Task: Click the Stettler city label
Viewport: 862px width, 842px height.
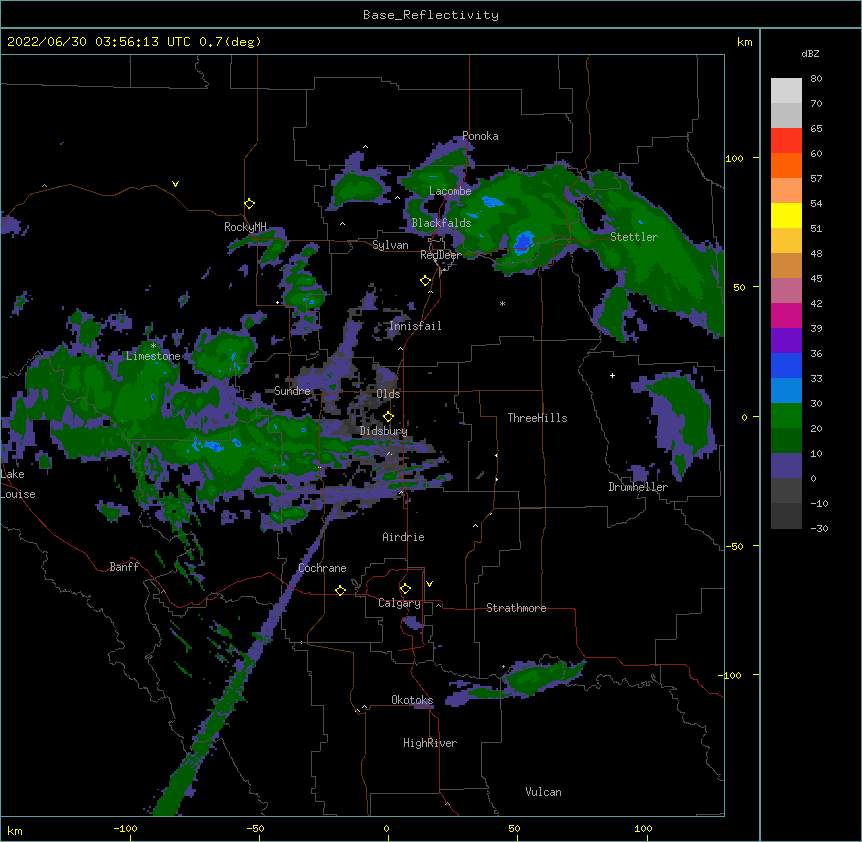Action: click(x=634, y=237)
